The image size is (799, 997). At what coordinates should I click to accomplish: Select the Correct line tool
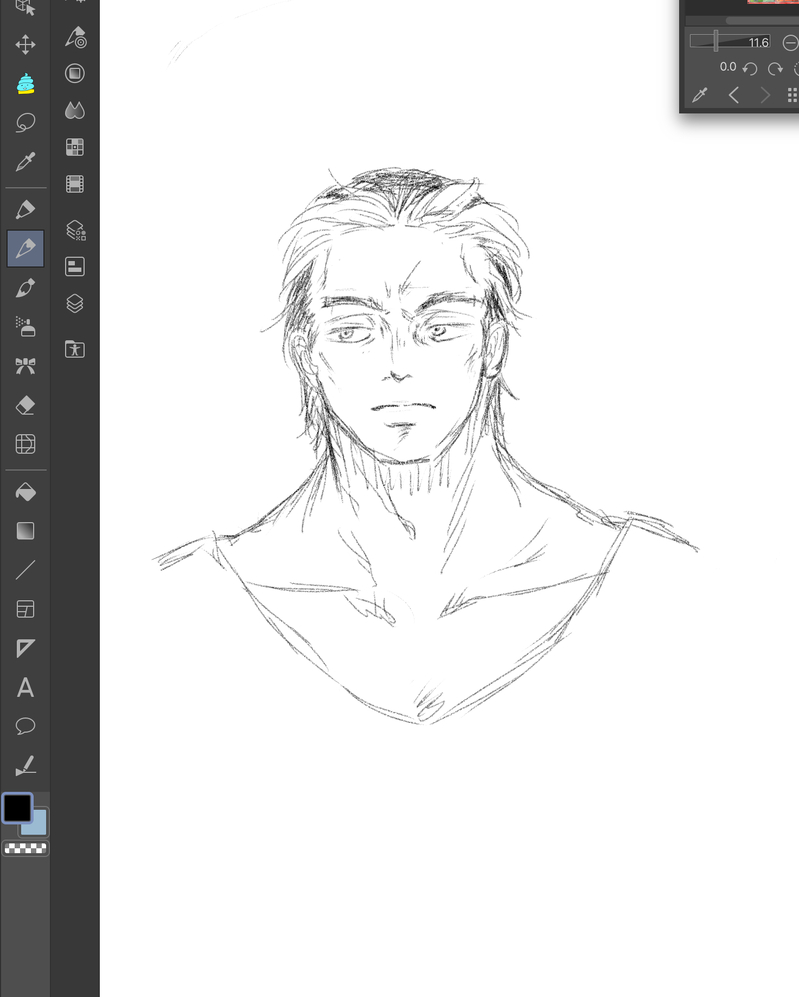[x=25, y=765]
